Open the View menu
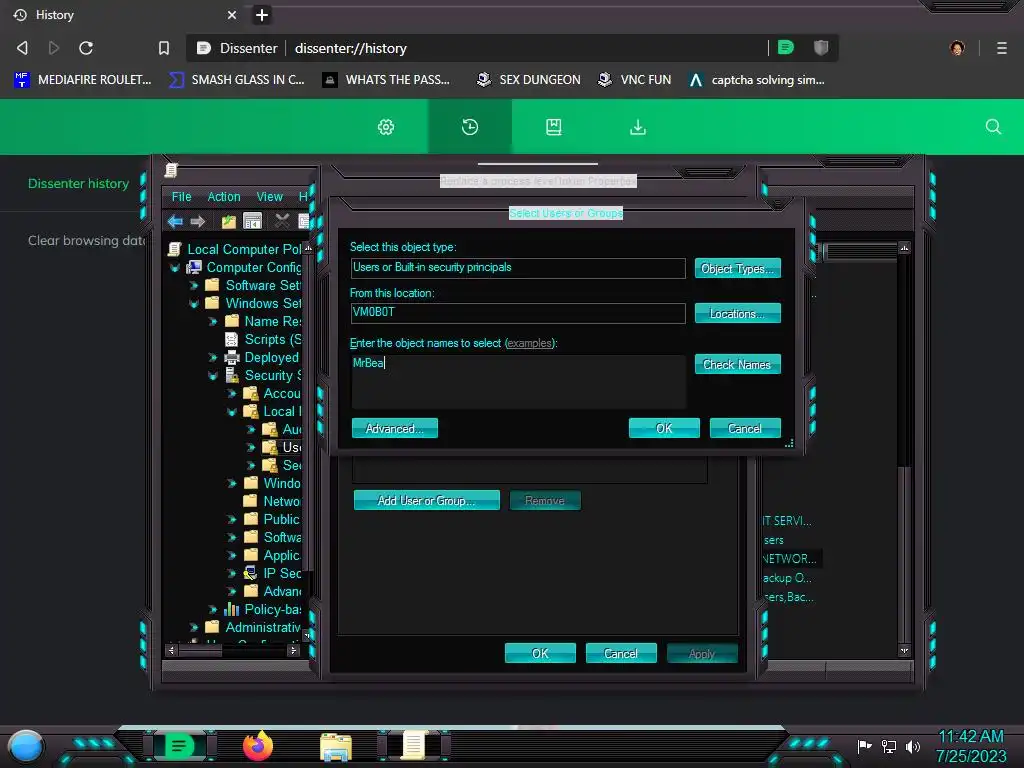 pyautogui.click(x=270, y=197)
